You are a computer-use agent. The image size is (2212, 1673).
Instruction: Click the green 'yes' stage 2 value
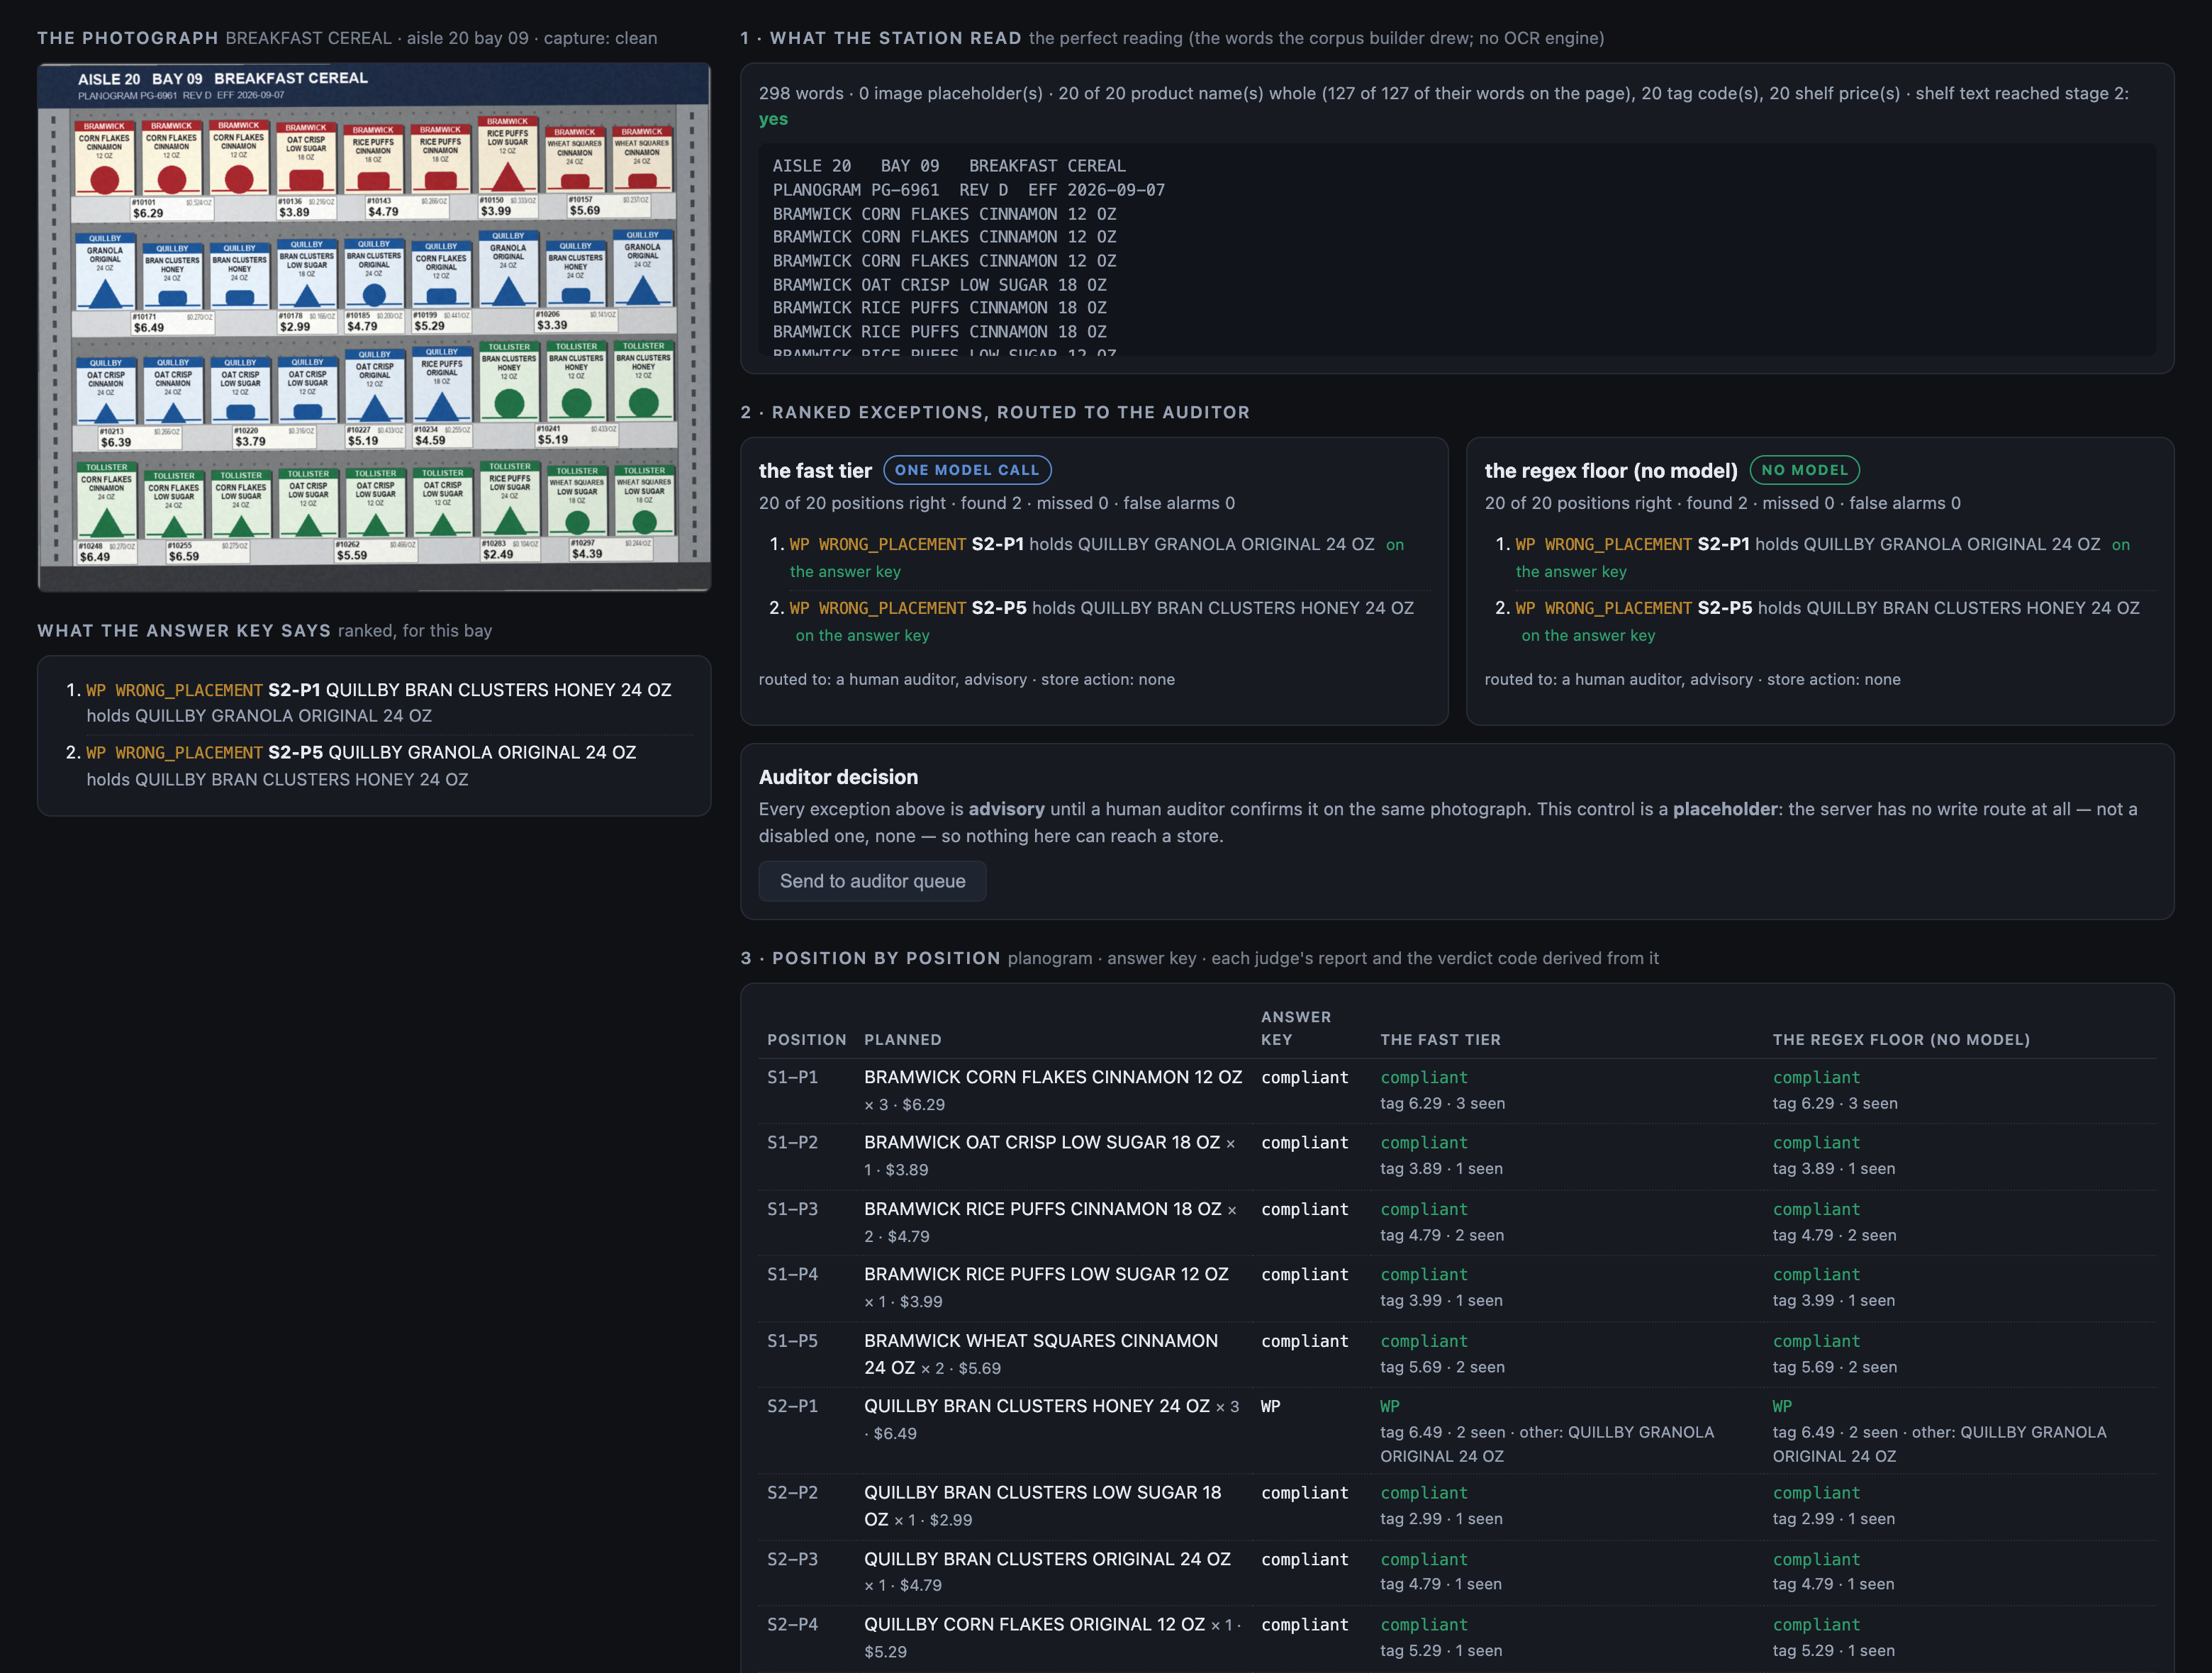pos(773,119)
